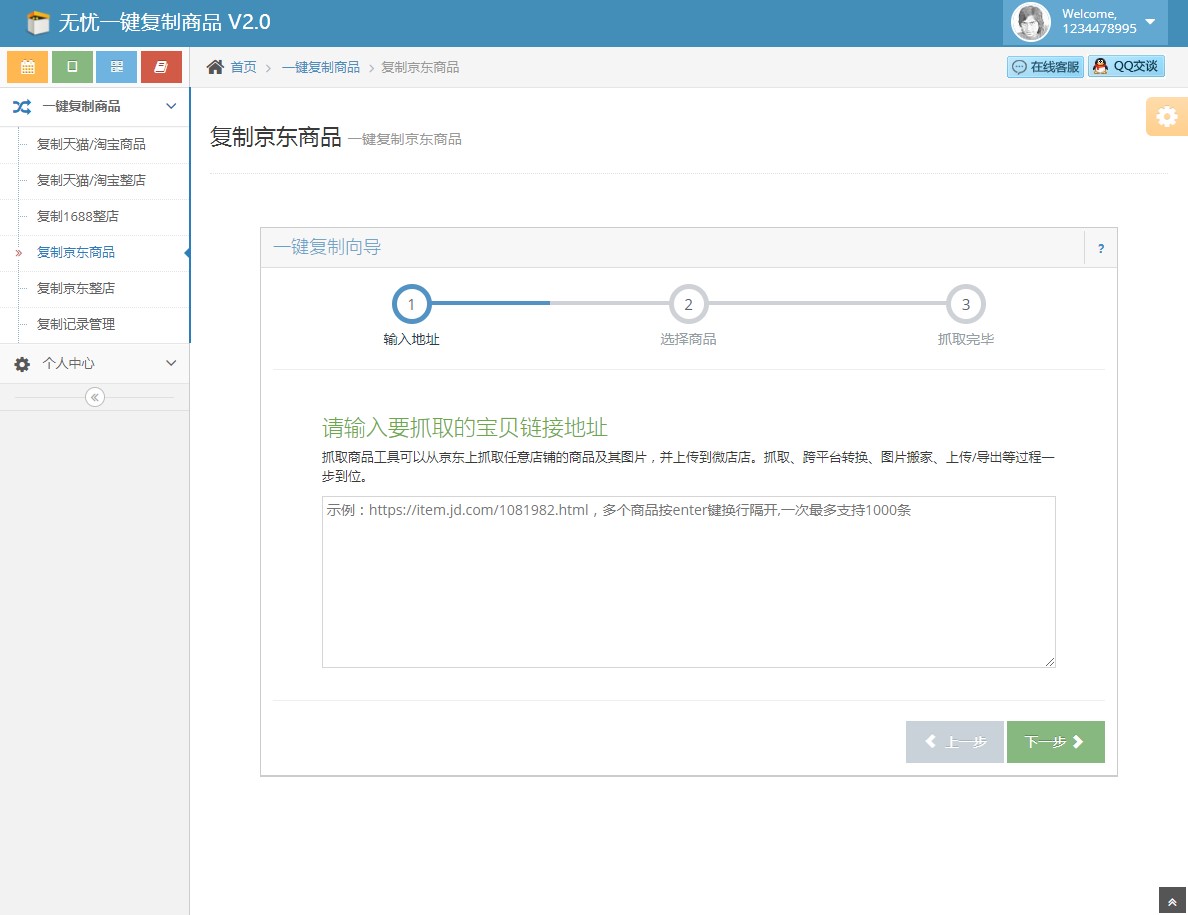Screen dimensions: 1188x915
Task: Click the 在线客服 button
Action: click(1046, 67)
